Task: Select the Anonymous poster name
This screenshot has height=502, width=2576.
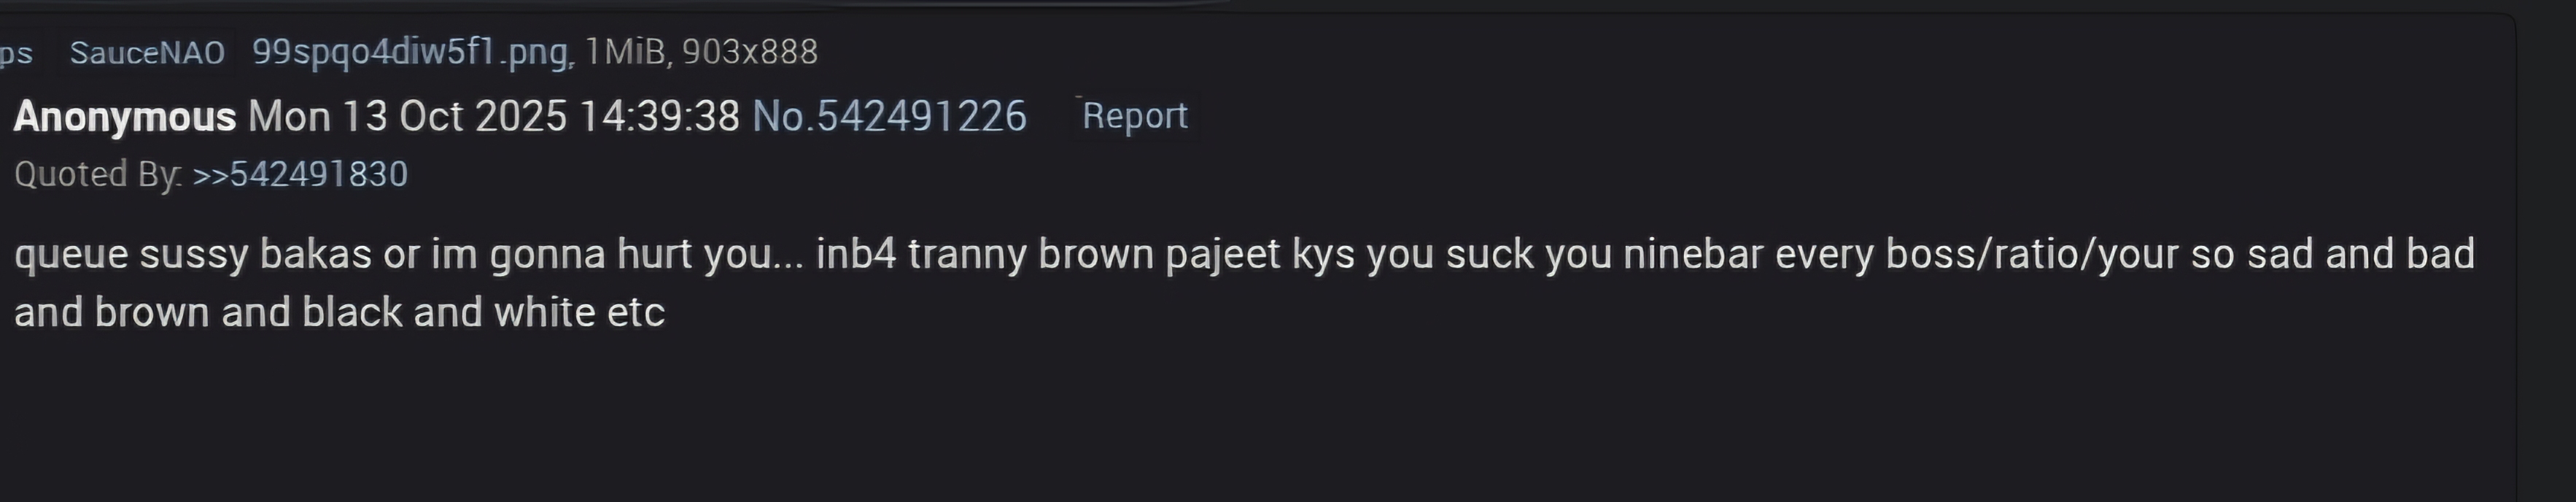Action: click(125, 117)
